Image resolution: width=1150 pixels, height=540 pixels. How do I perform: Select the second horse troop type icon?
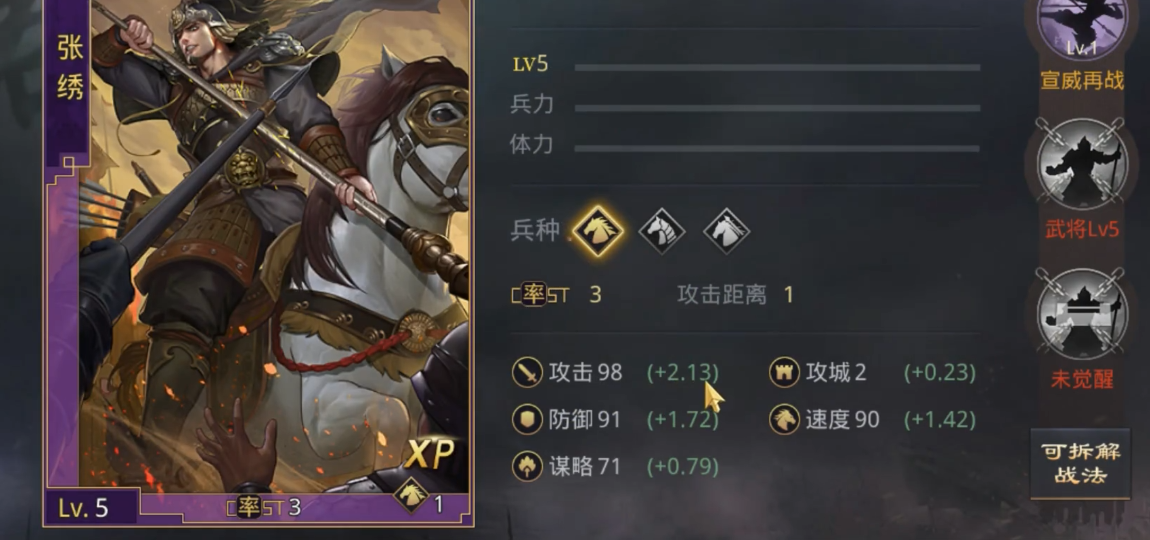tap(662, 231)
